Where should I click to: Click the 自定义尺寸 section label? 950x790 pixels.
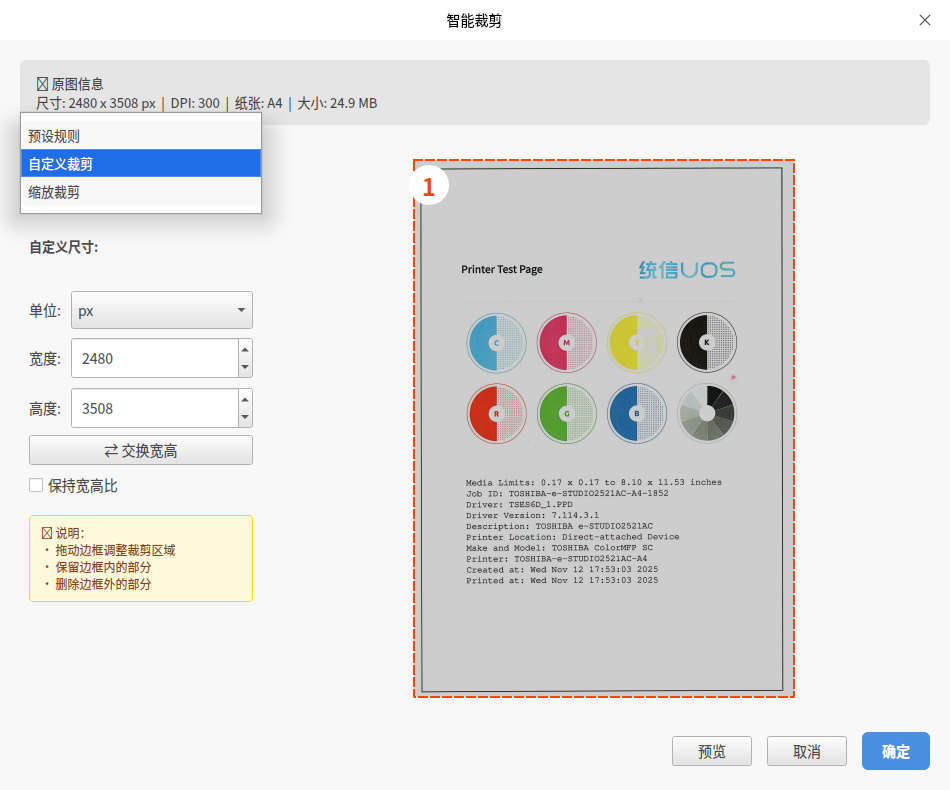[64, 247]
